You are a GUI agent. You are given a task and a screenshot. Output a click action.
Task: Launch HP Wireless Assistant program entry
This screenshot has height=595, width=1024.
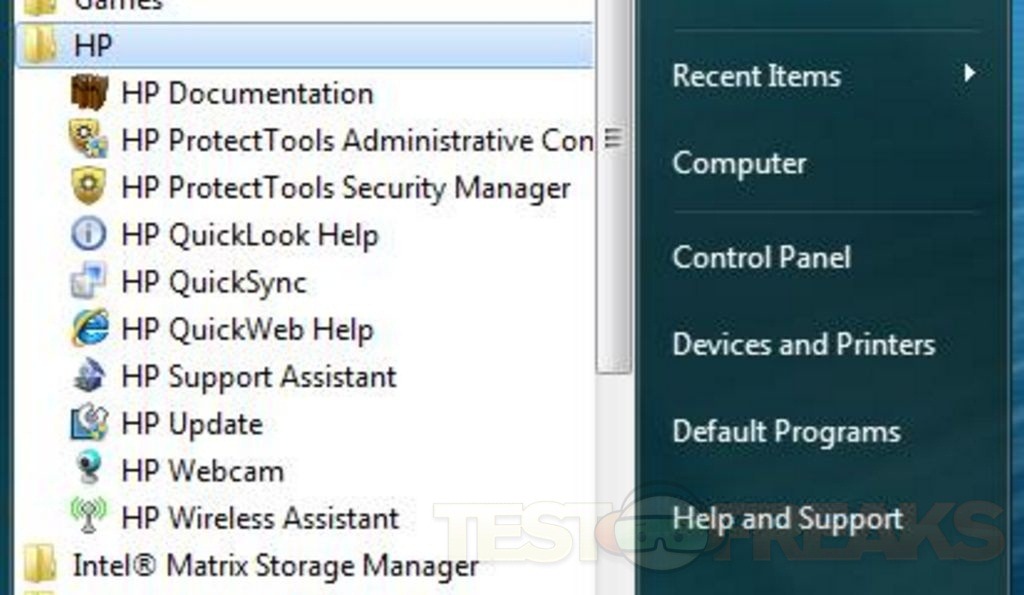260,518
